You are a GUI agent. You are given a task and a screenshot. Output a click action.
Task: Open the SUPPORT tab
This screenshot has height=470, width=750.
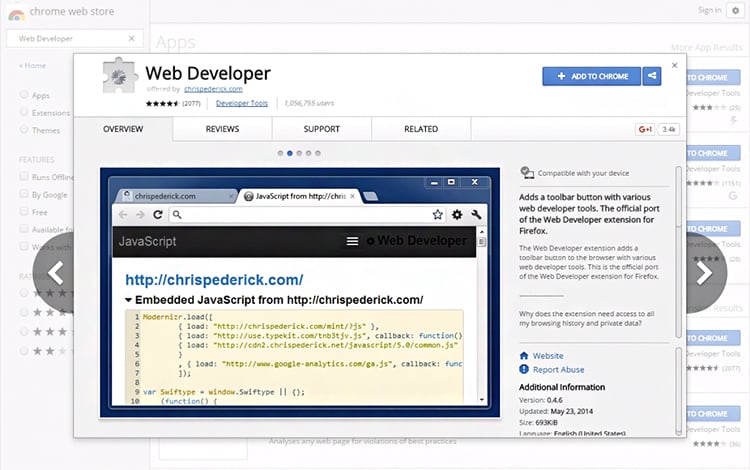321,129
